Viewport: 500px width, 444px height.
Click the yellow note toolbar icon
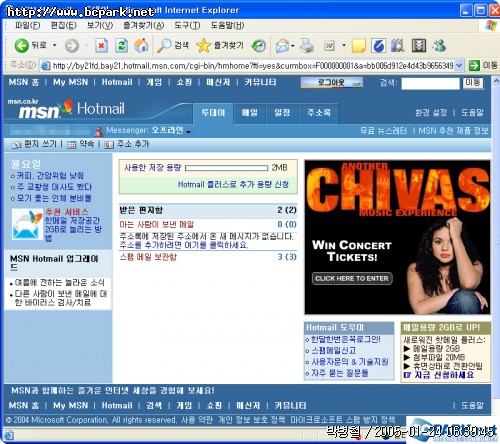[x=359, y=46]
